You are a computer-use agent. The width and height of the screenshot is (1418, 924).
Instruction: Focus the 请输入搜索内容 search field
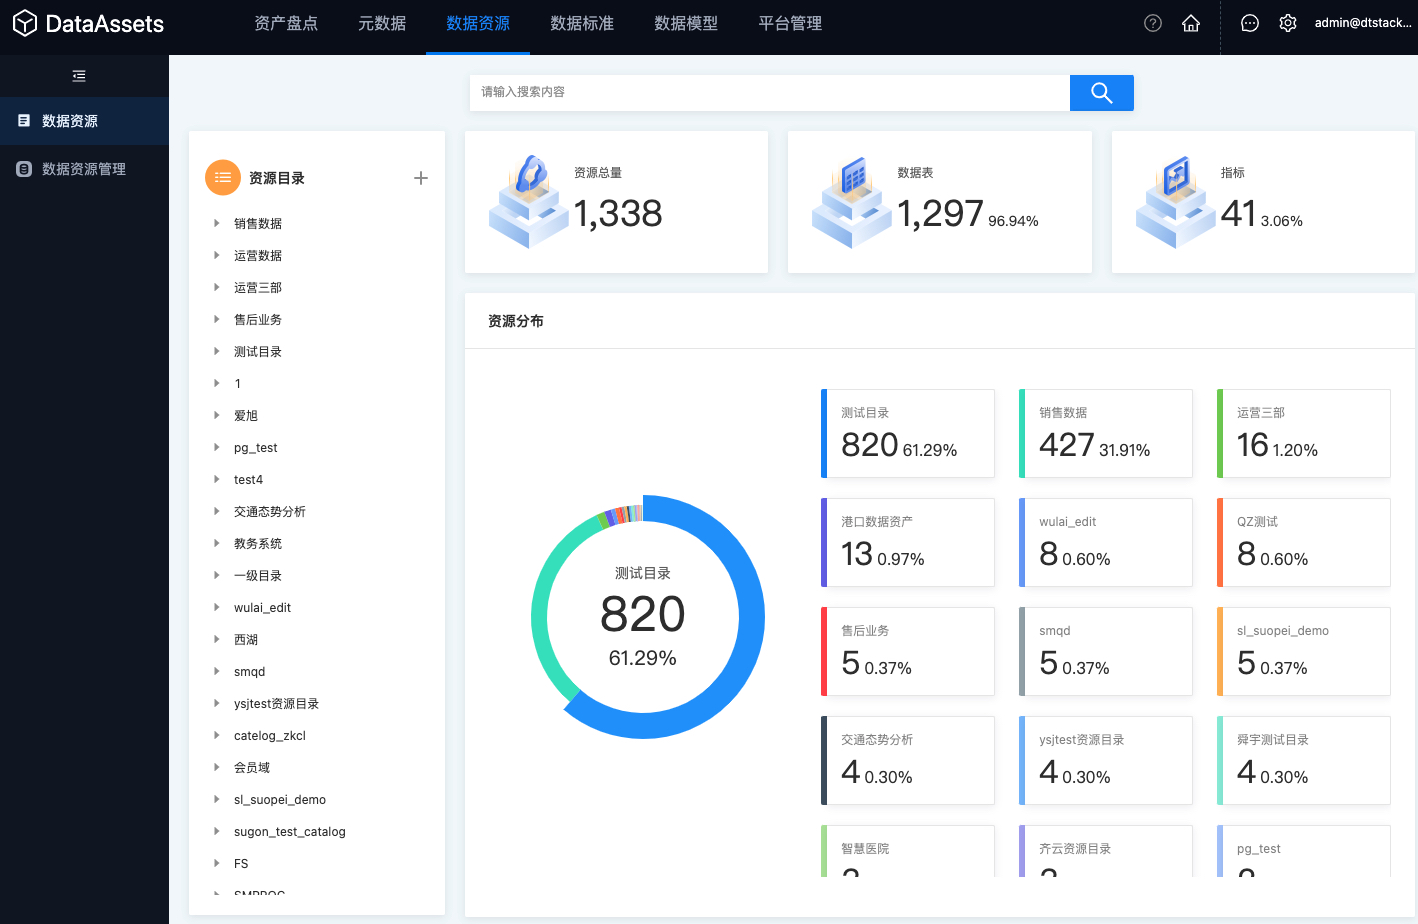coord(769,92)
